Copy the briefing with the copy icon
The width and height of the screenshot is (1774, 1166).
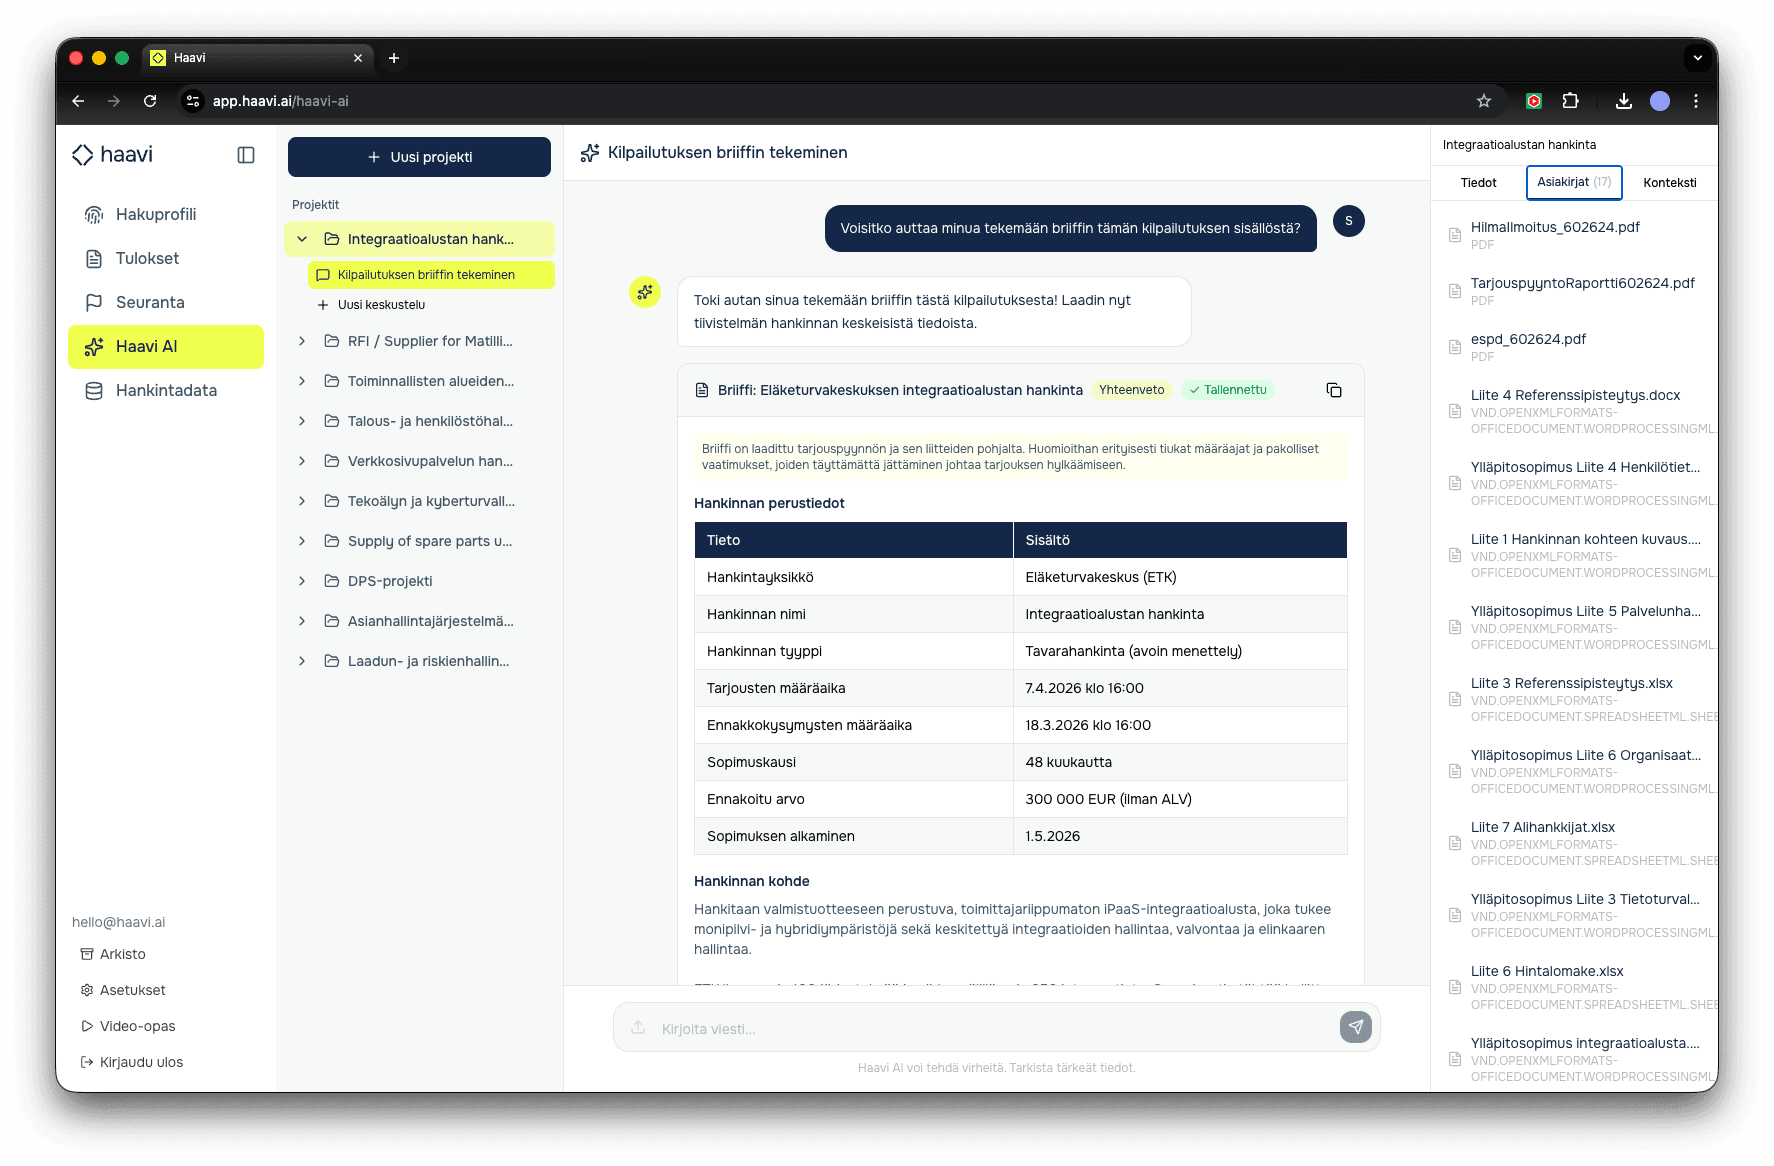[1333, 390]
